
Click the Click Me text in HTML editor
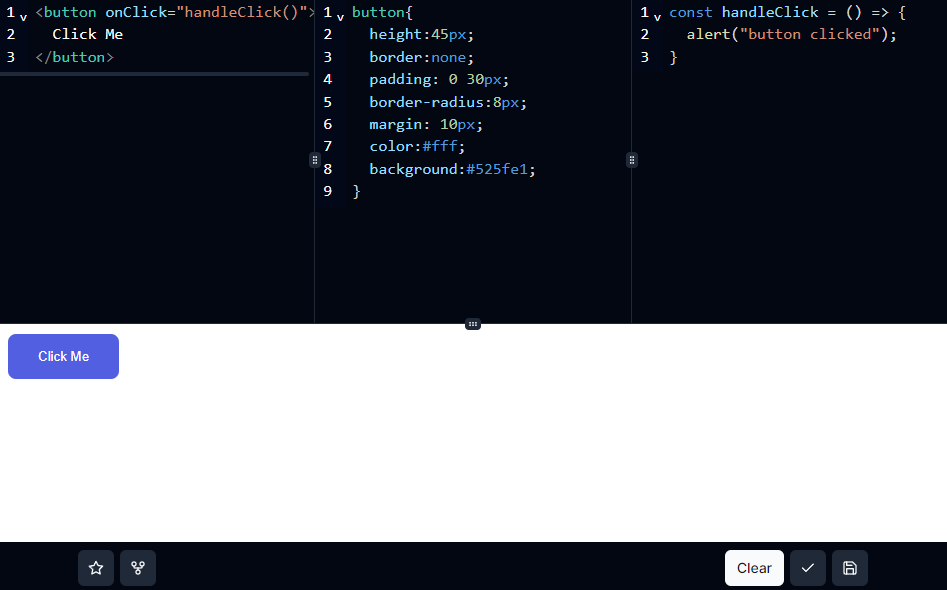[88, 34]
